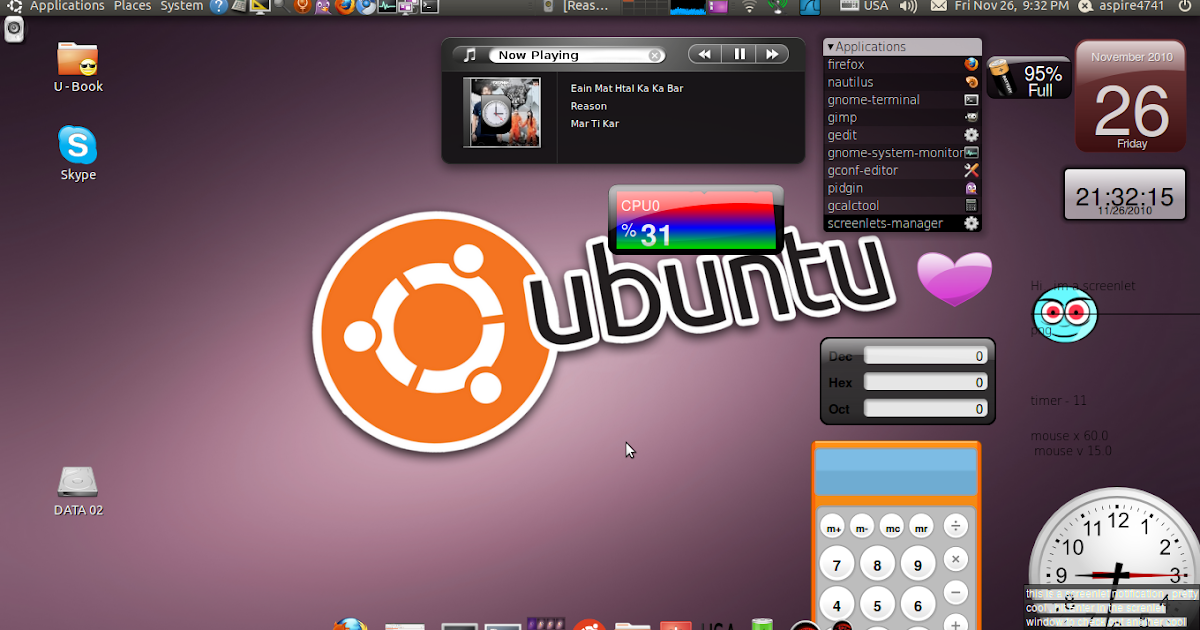The image size is (1200, 630).
Task: Click the Firefox icon in the bottom dock
Action: coord(350,624)
